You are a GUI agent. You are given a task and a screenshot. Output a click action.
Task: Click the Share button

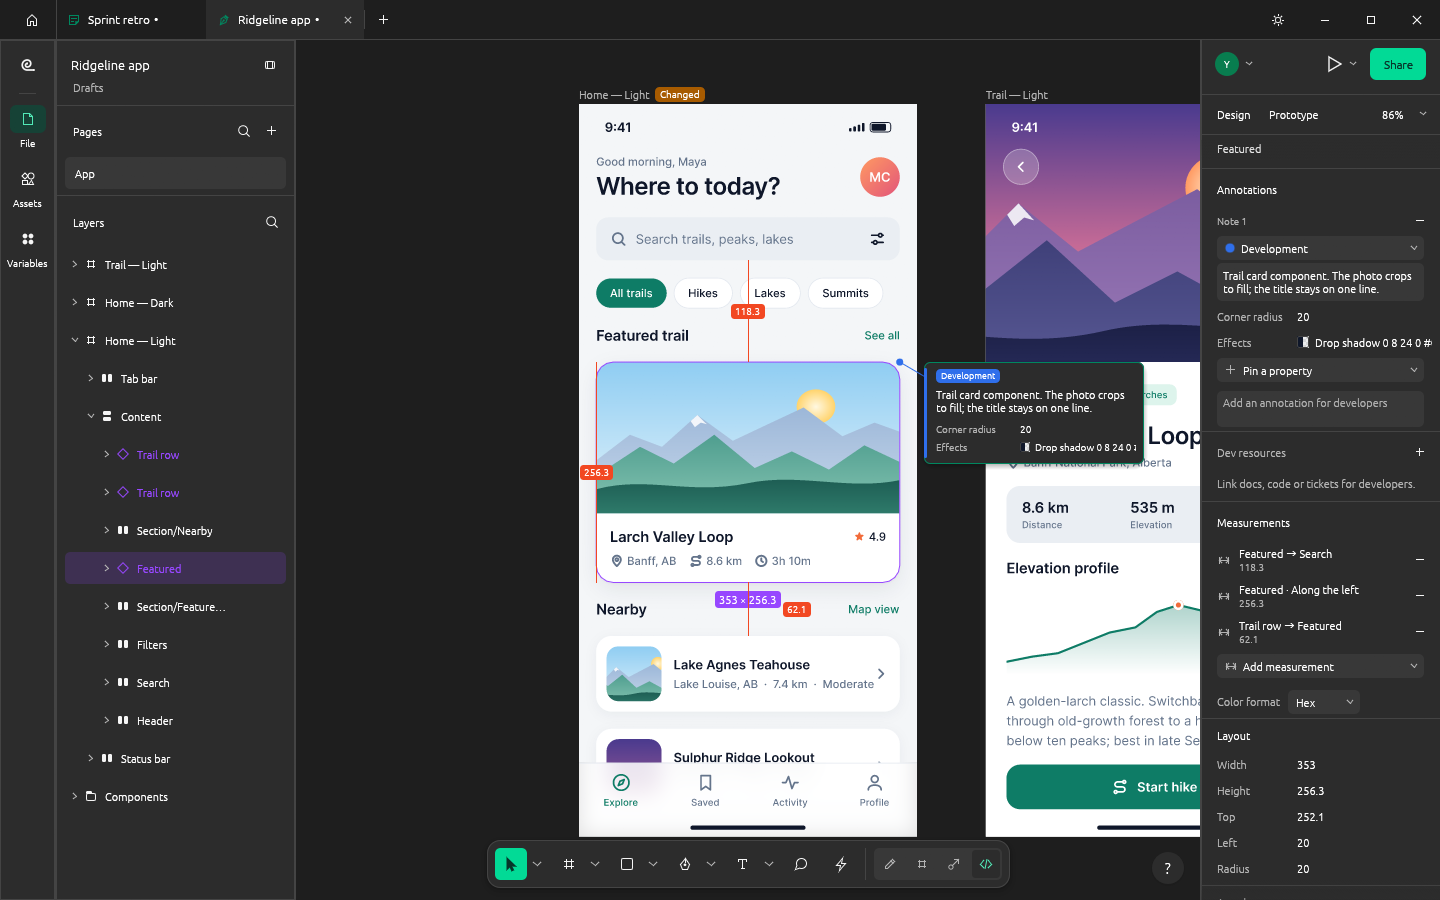[1398, 64]
